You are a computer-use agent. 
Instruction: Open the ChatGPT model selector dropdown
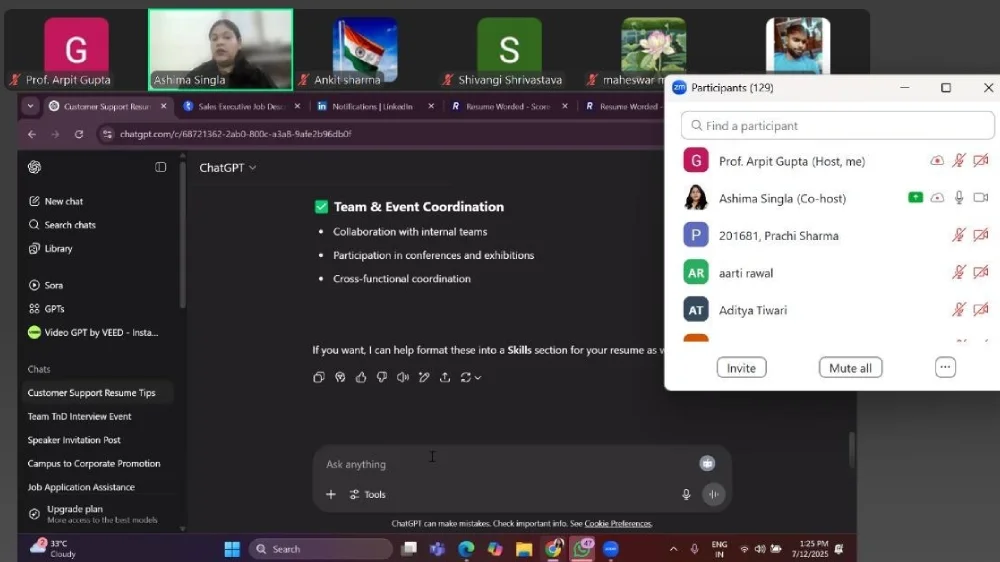pyautogui.click(x=227, y=168)
